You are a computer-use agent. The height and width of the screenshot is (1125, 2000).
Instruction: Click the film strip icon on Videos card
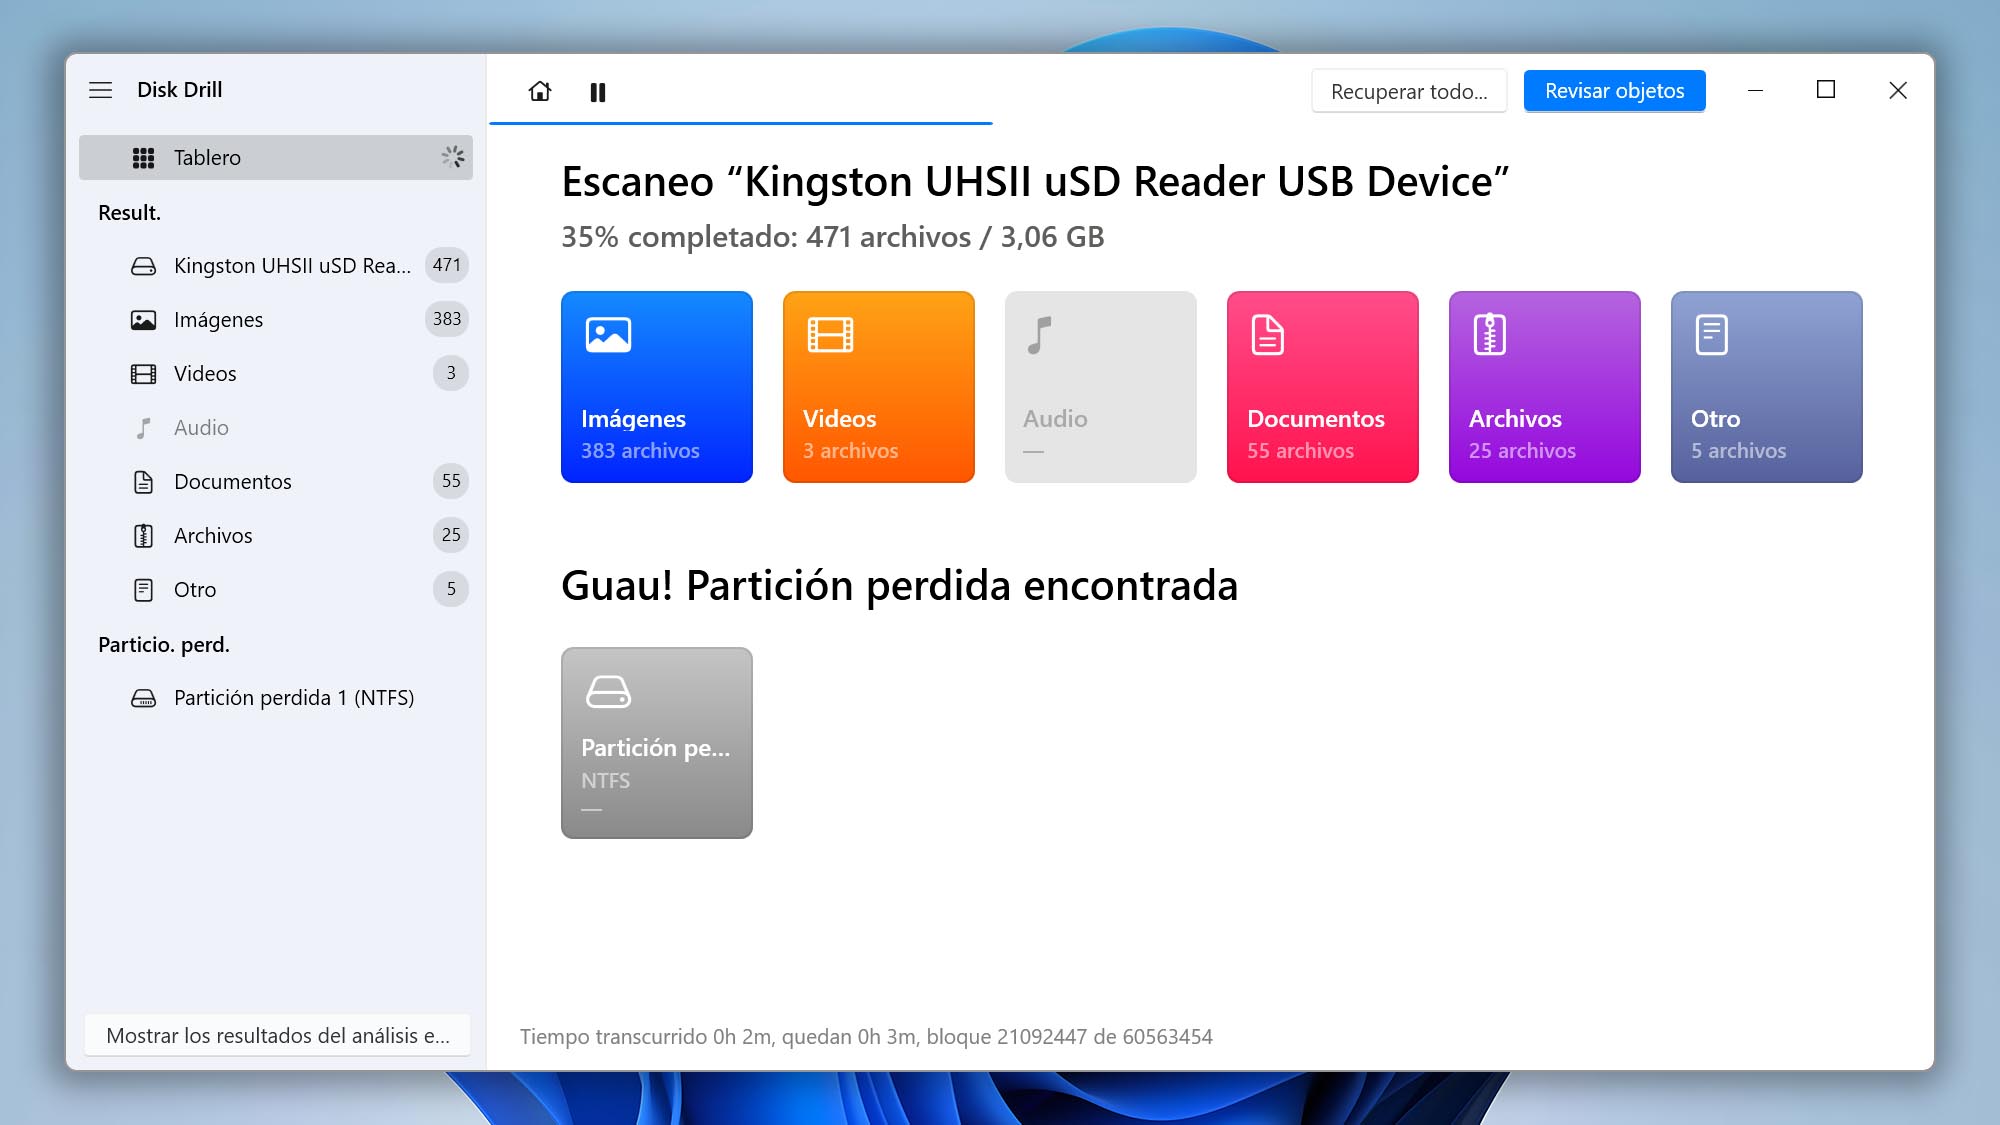tap(830, 335)
